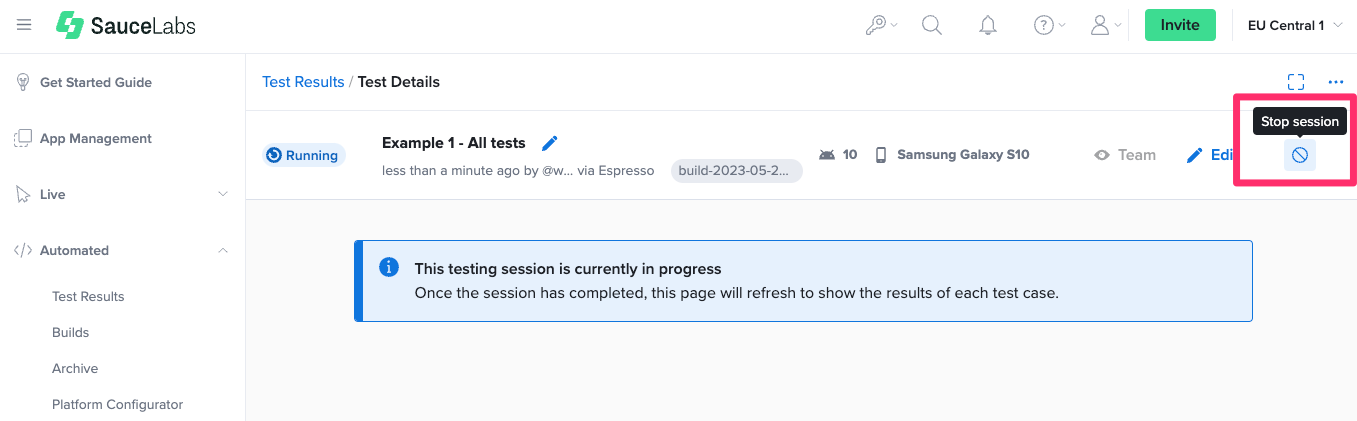Click the pencil icon beside test name
The height and width of the screenshot is (421, 1357).
click(549, 143)
